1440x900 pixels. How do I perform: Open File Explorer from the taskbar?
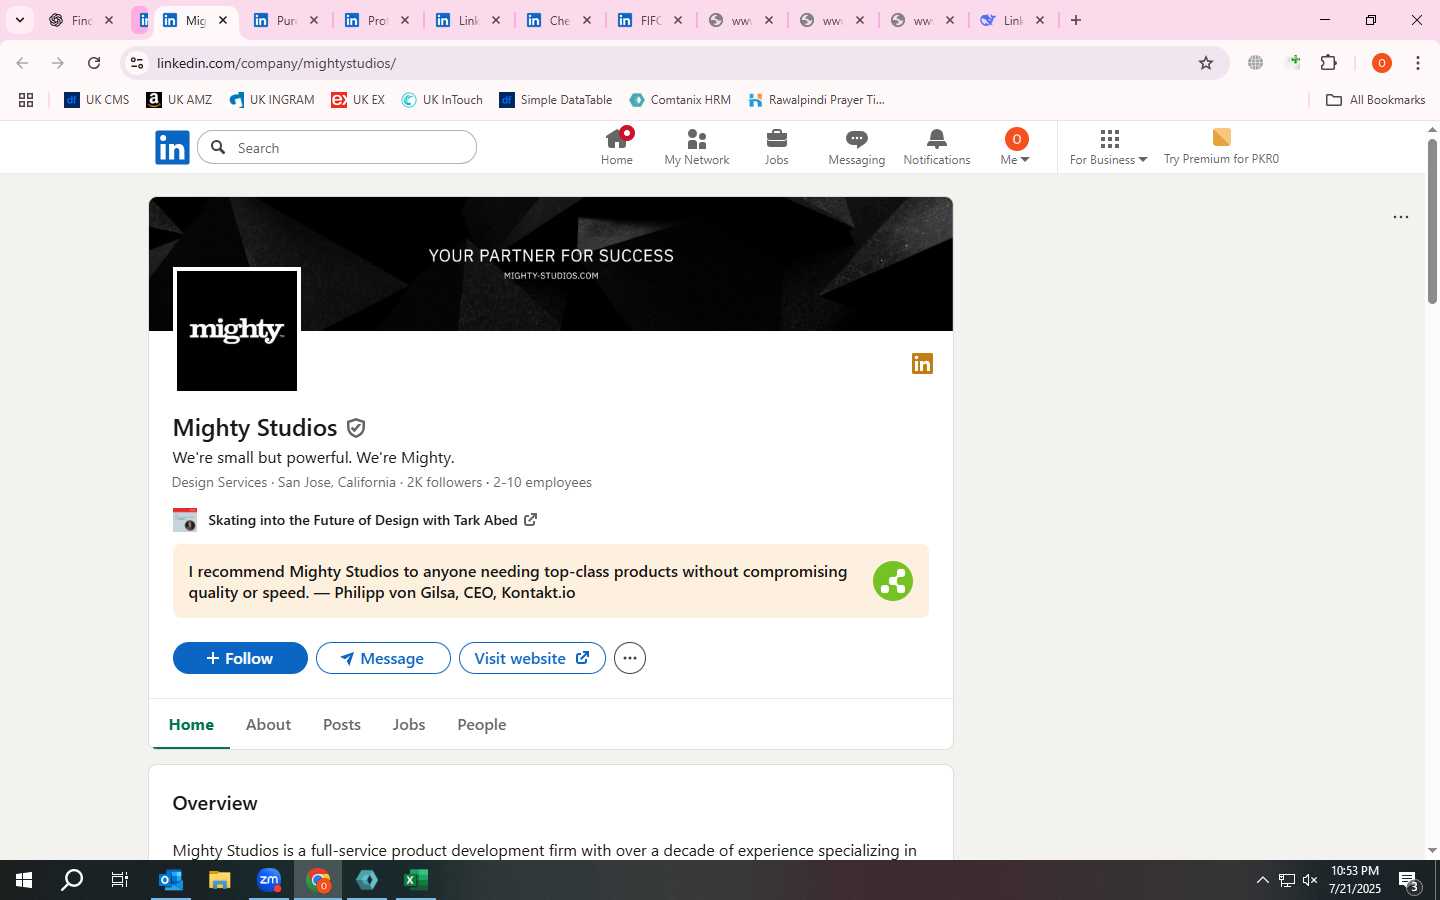[x=219, y=880]
